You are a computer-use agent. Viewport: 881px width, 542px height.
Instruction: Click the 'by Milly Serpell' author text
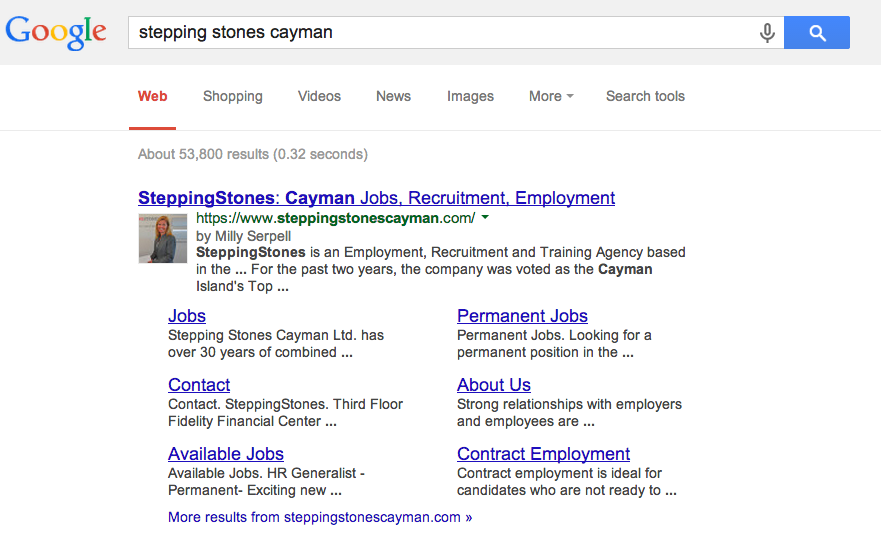click(x=243, y=236)
